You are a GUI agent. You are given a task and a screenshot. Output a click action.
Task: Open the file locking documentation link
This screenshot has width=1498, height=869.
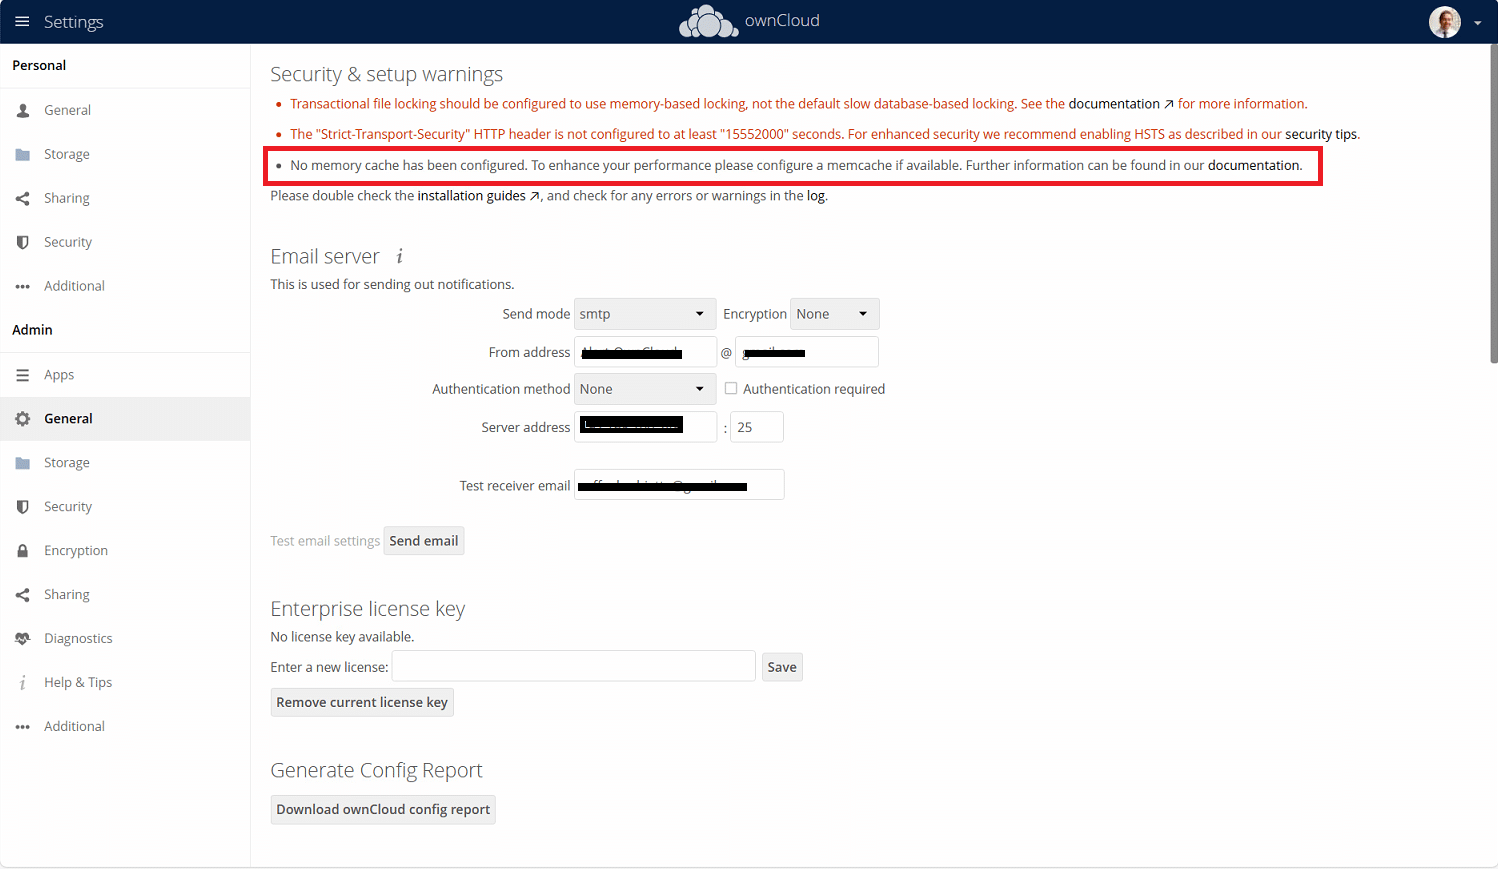pyautogui.click(x=1121, y=104)
